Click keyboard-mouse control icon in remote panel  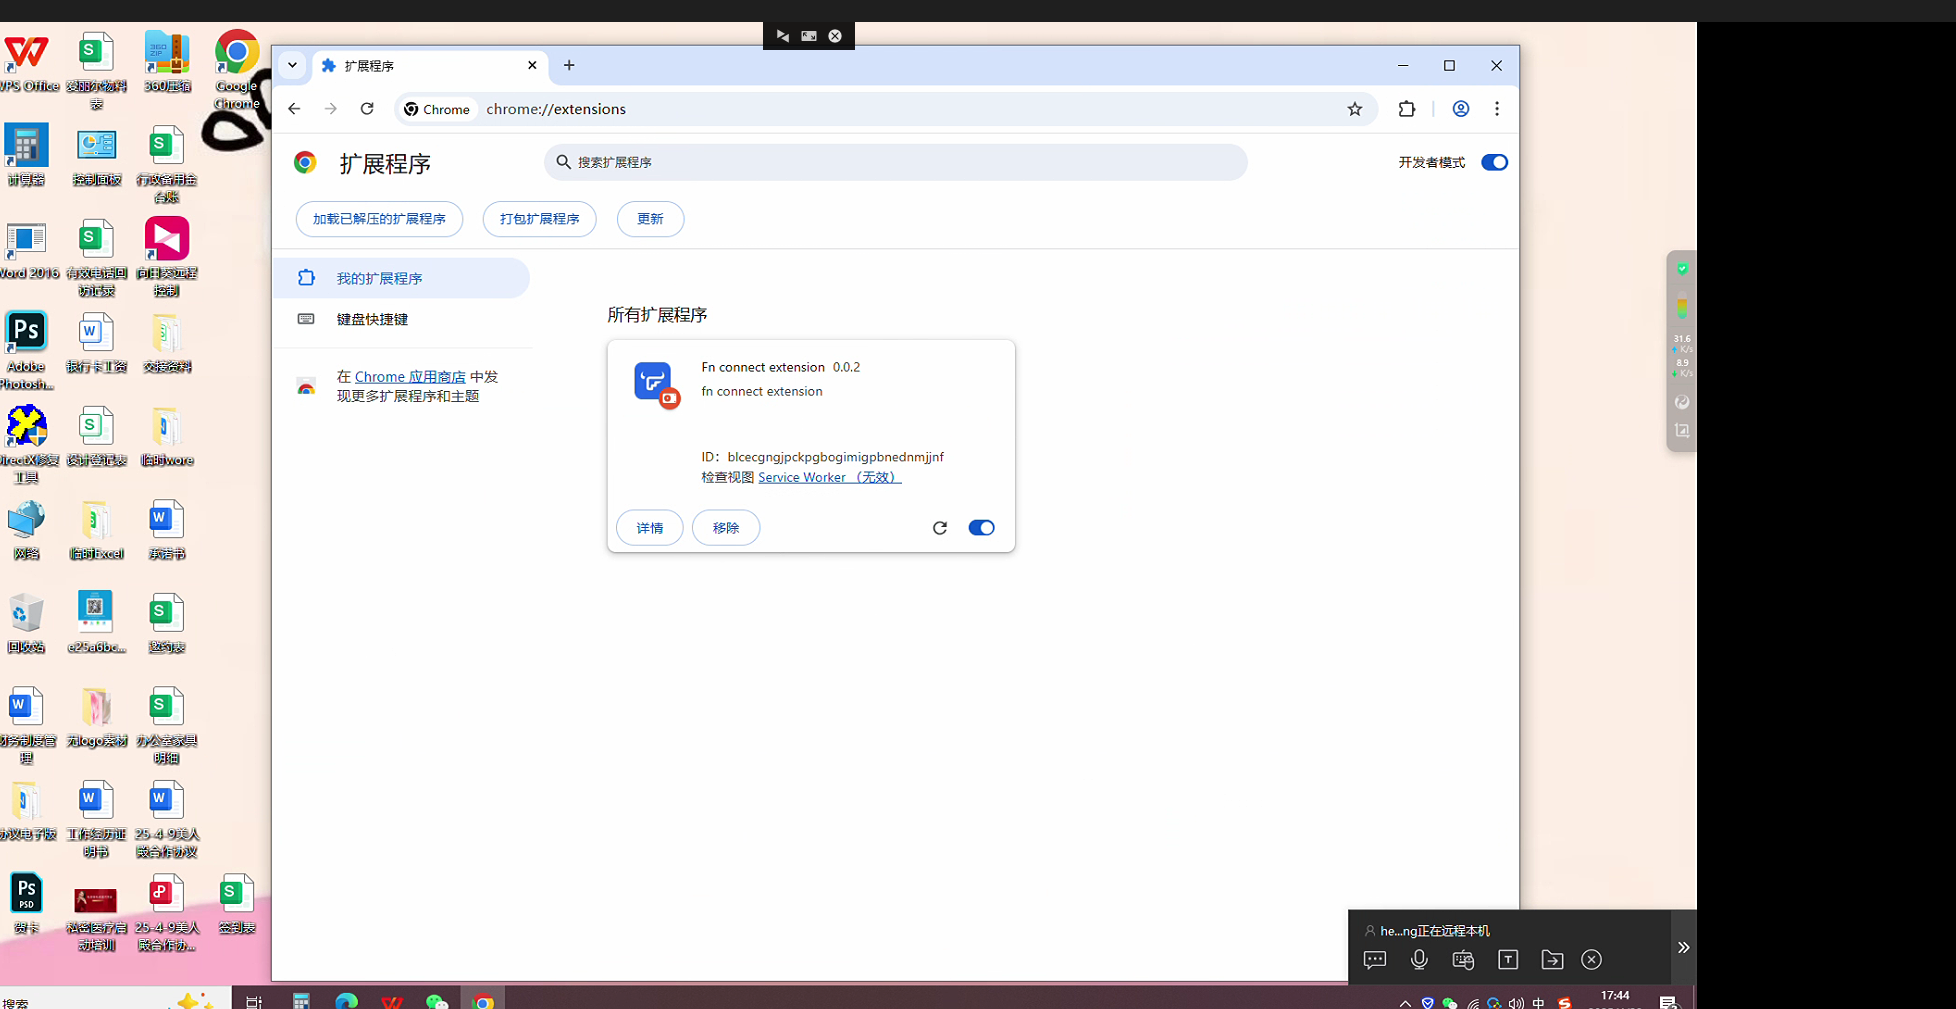(x=1463, y=960)
